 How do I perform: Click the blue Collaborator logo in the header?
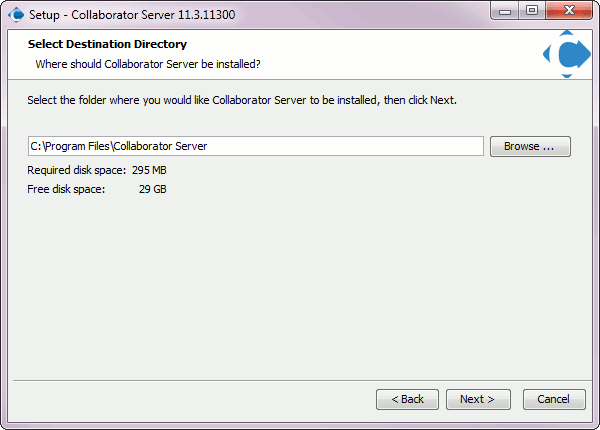[567, 54]
